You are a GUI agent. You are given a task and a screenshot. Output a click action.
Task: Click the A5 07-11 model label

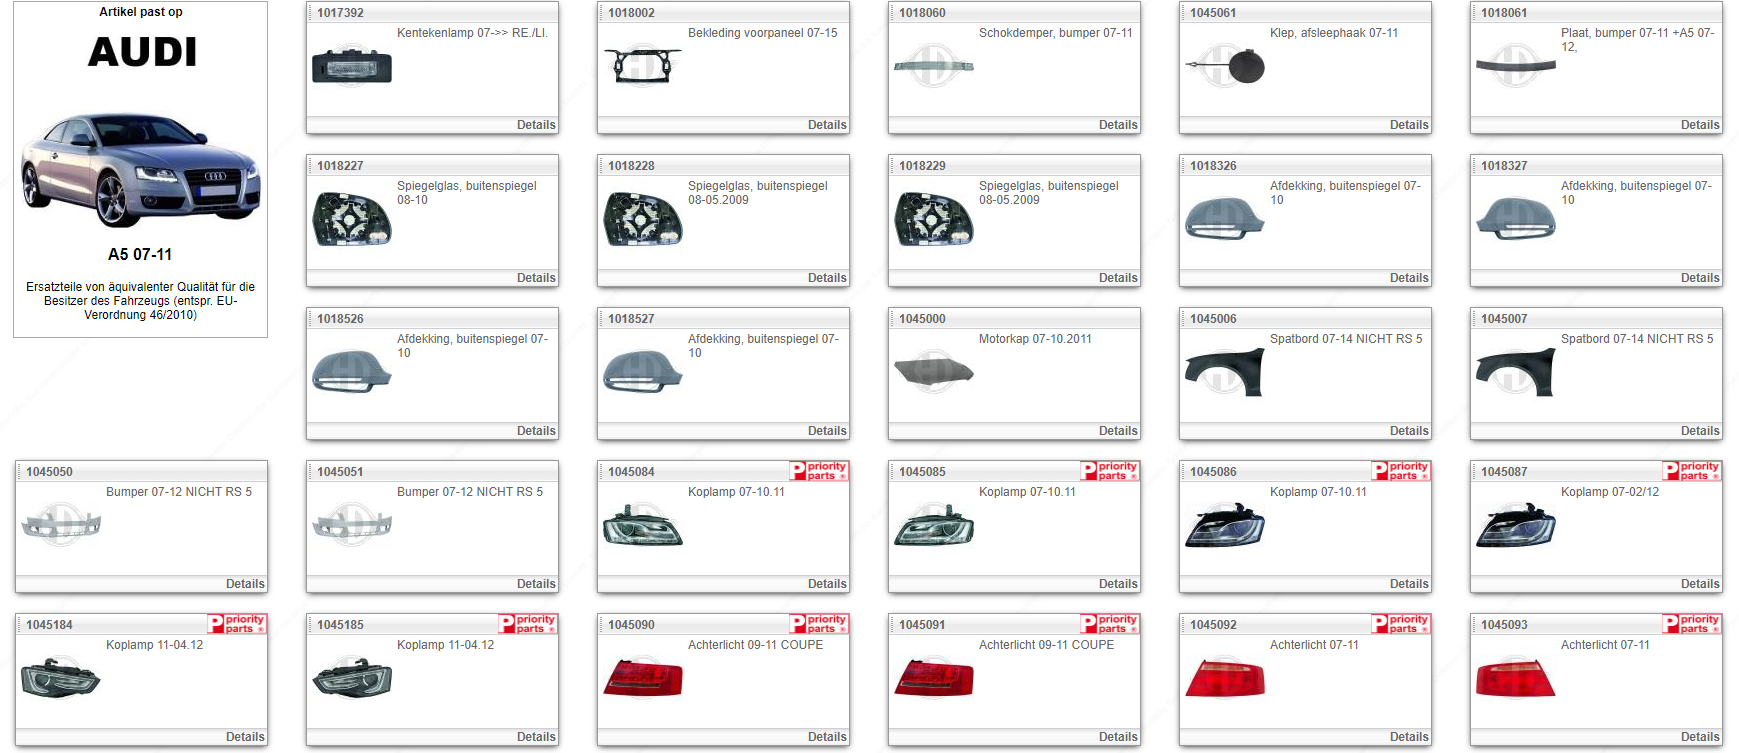click(x=140, y=255)
